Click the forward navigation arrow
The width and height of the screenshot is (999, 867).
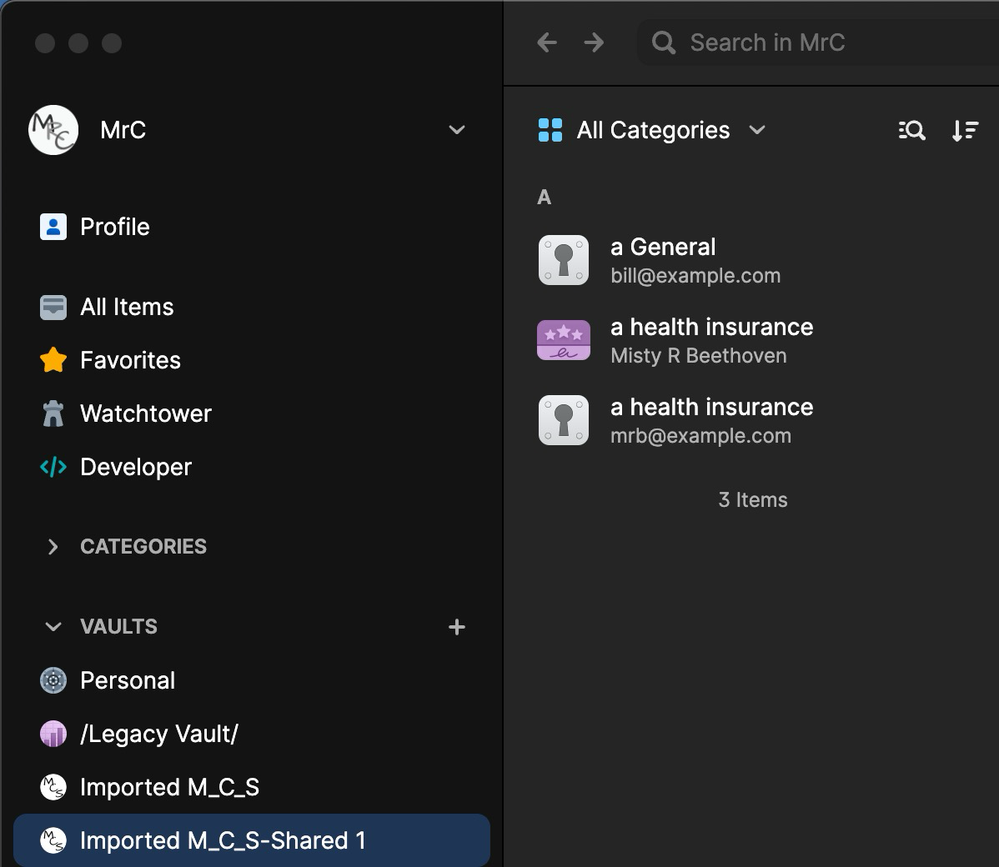pos(594,42)
